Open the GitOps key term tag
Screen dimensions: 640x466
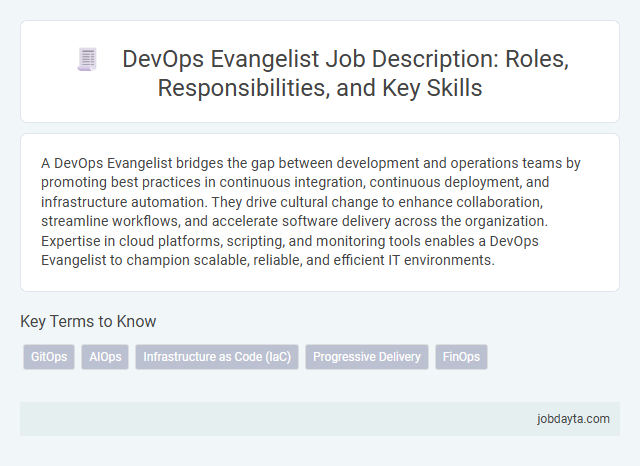click(49, 357)
